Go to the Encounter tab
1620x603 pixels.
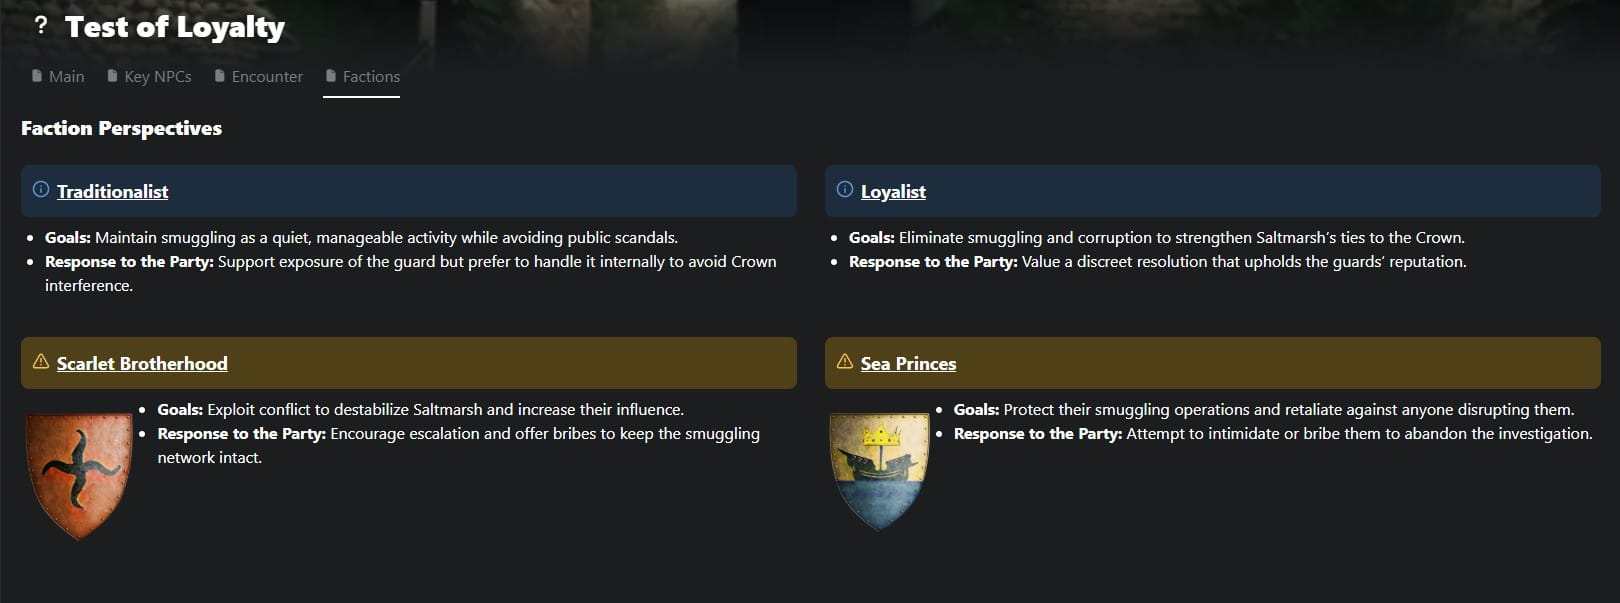pos(266,77)
